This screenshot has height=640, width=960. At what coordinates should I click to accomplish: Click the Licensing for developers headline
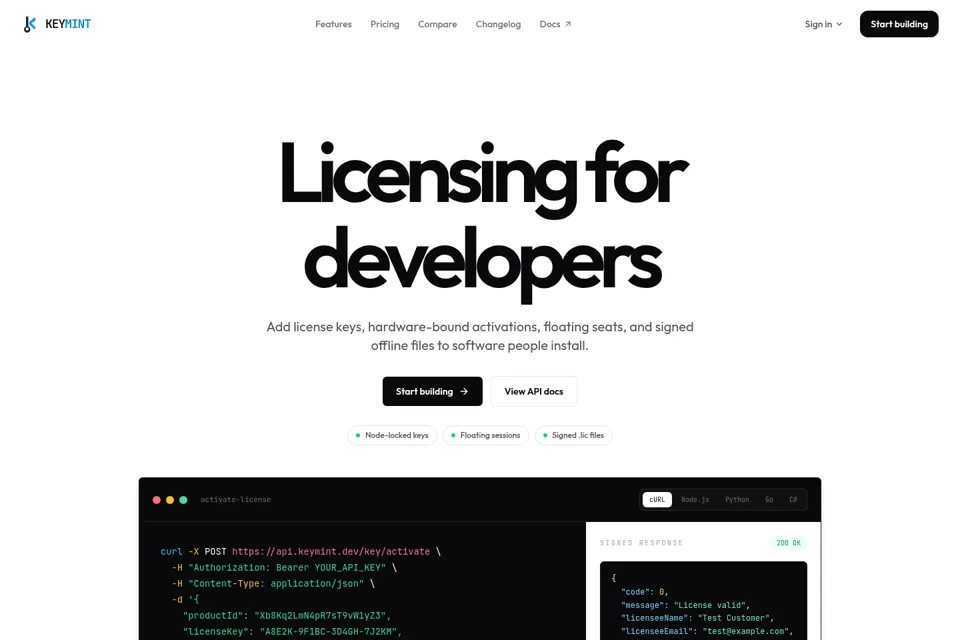tap(484, 220)
